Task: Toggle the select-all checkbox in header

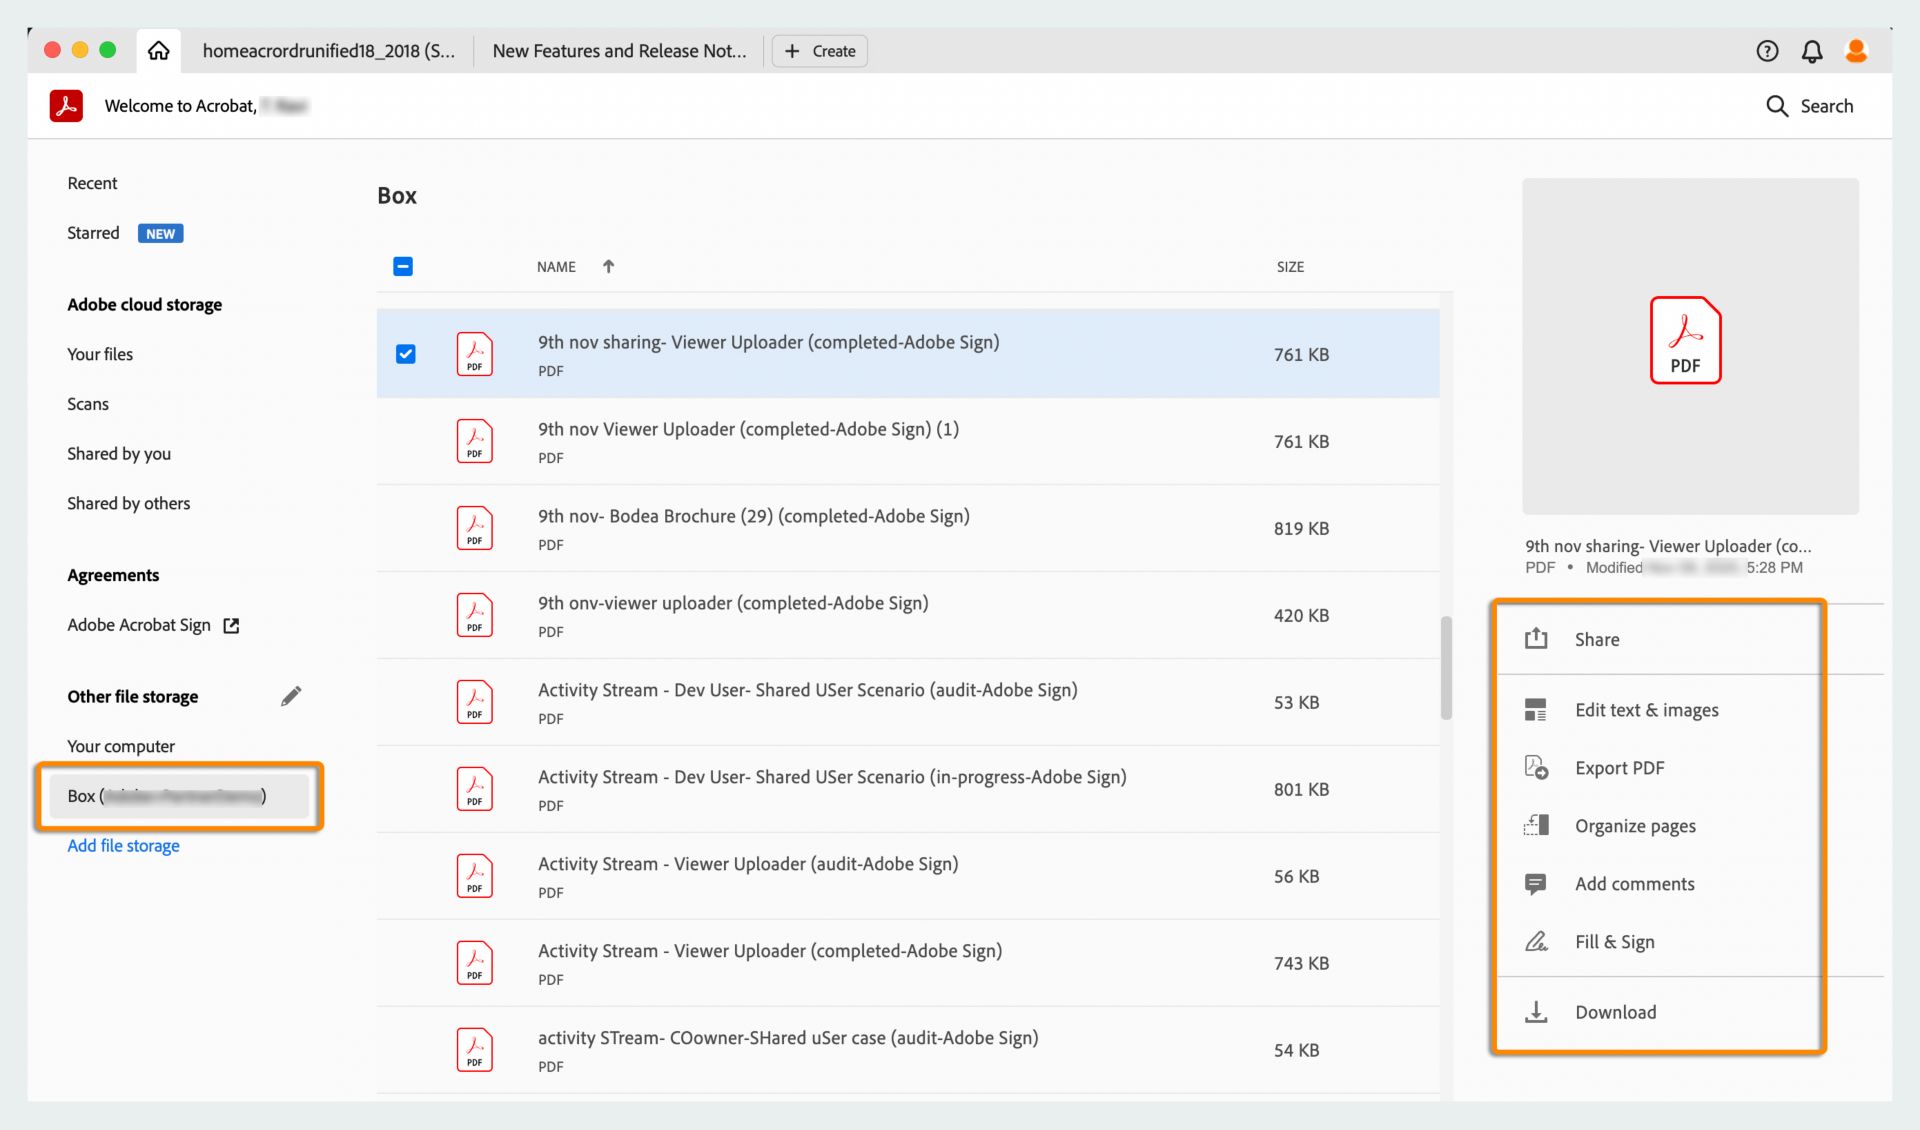Action: pyautogui.click(x=403, y=266)
